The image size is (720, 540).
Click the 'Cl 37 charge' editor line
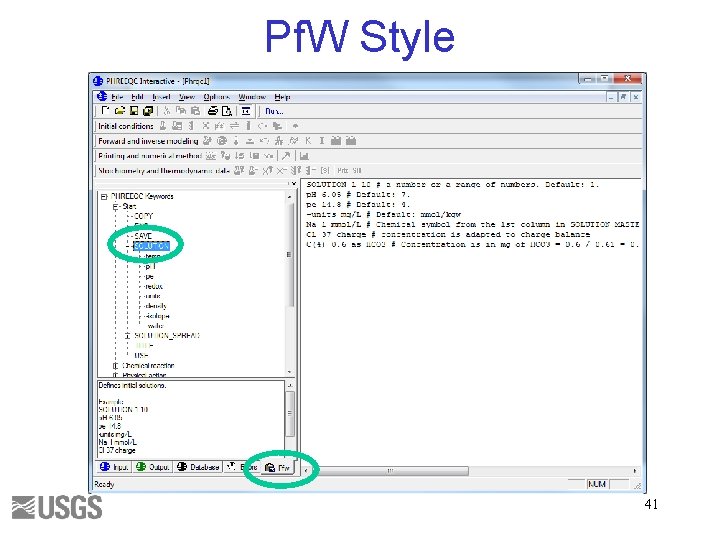[448, 235]
